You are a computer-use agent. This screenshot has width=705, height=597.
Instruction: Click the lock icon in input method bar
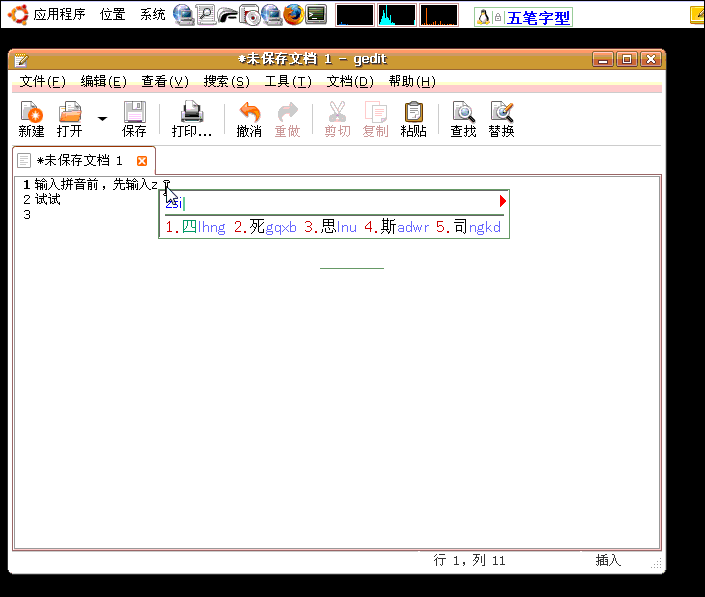pyautogui.click(x=498, y=18)
